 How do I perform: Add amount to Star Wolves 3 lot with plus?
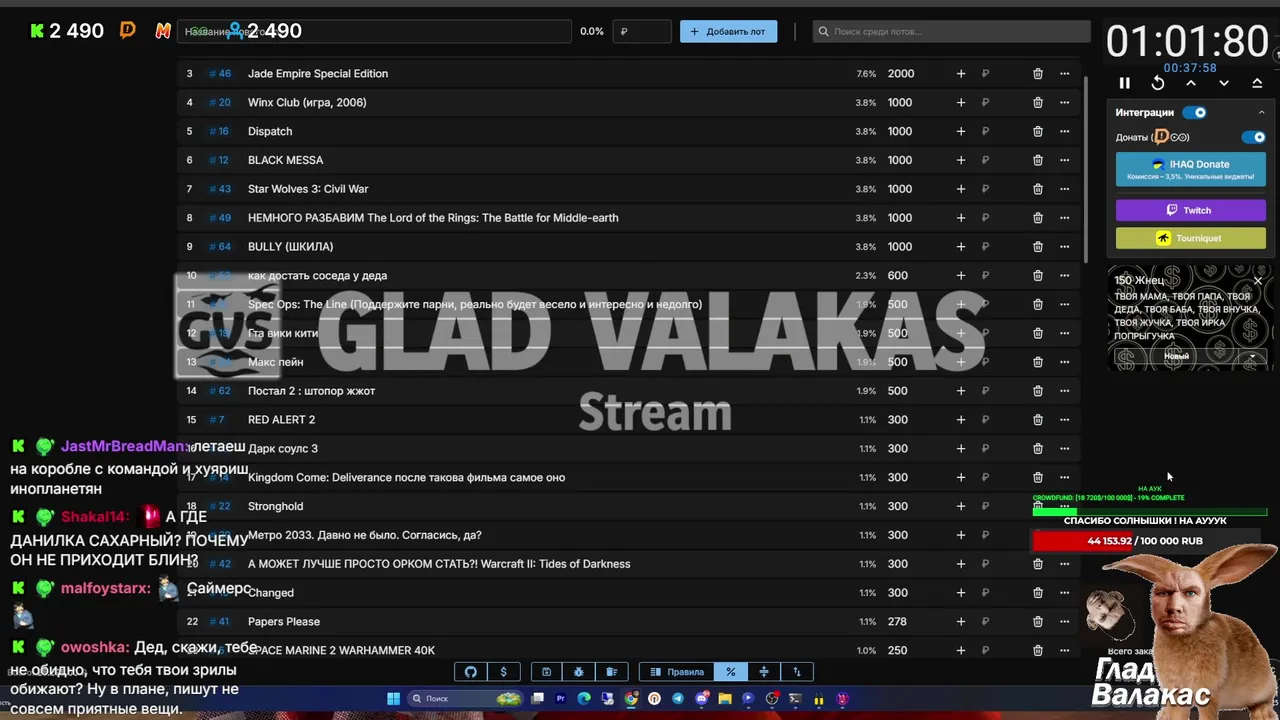click(961, 189)
